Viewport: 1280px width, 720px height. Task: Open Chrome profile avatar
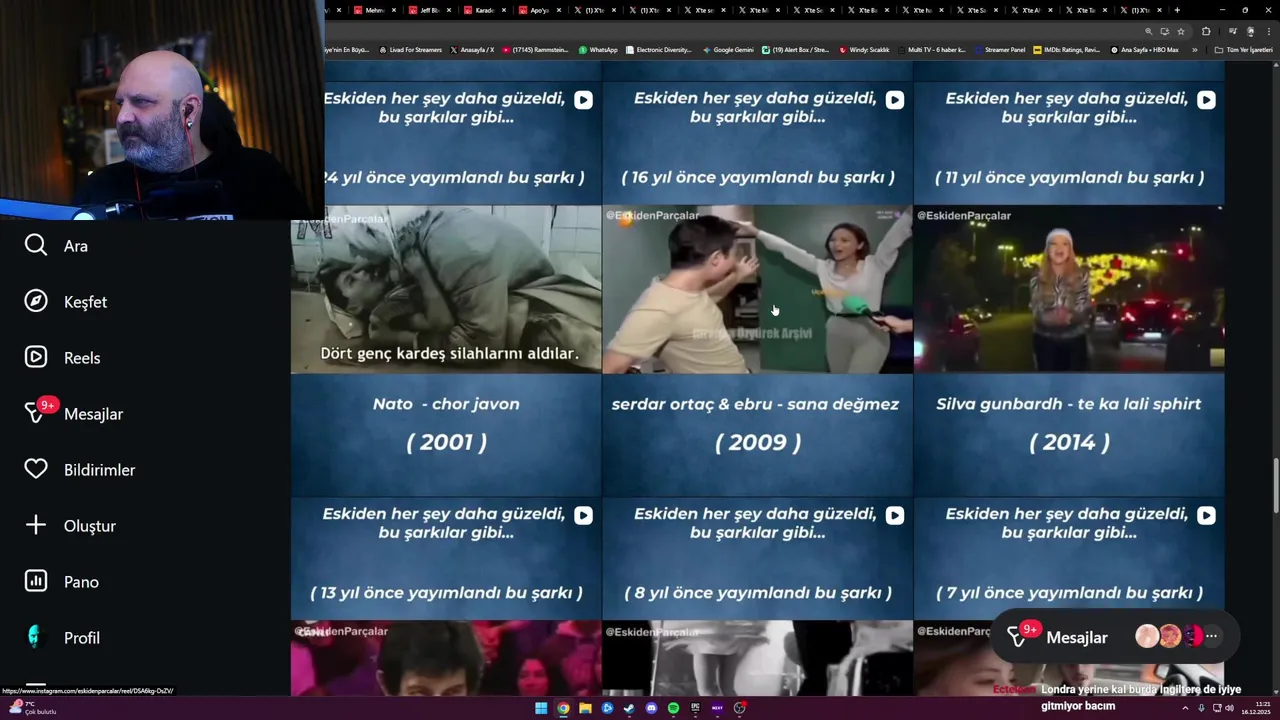[x=1250, y=31]
